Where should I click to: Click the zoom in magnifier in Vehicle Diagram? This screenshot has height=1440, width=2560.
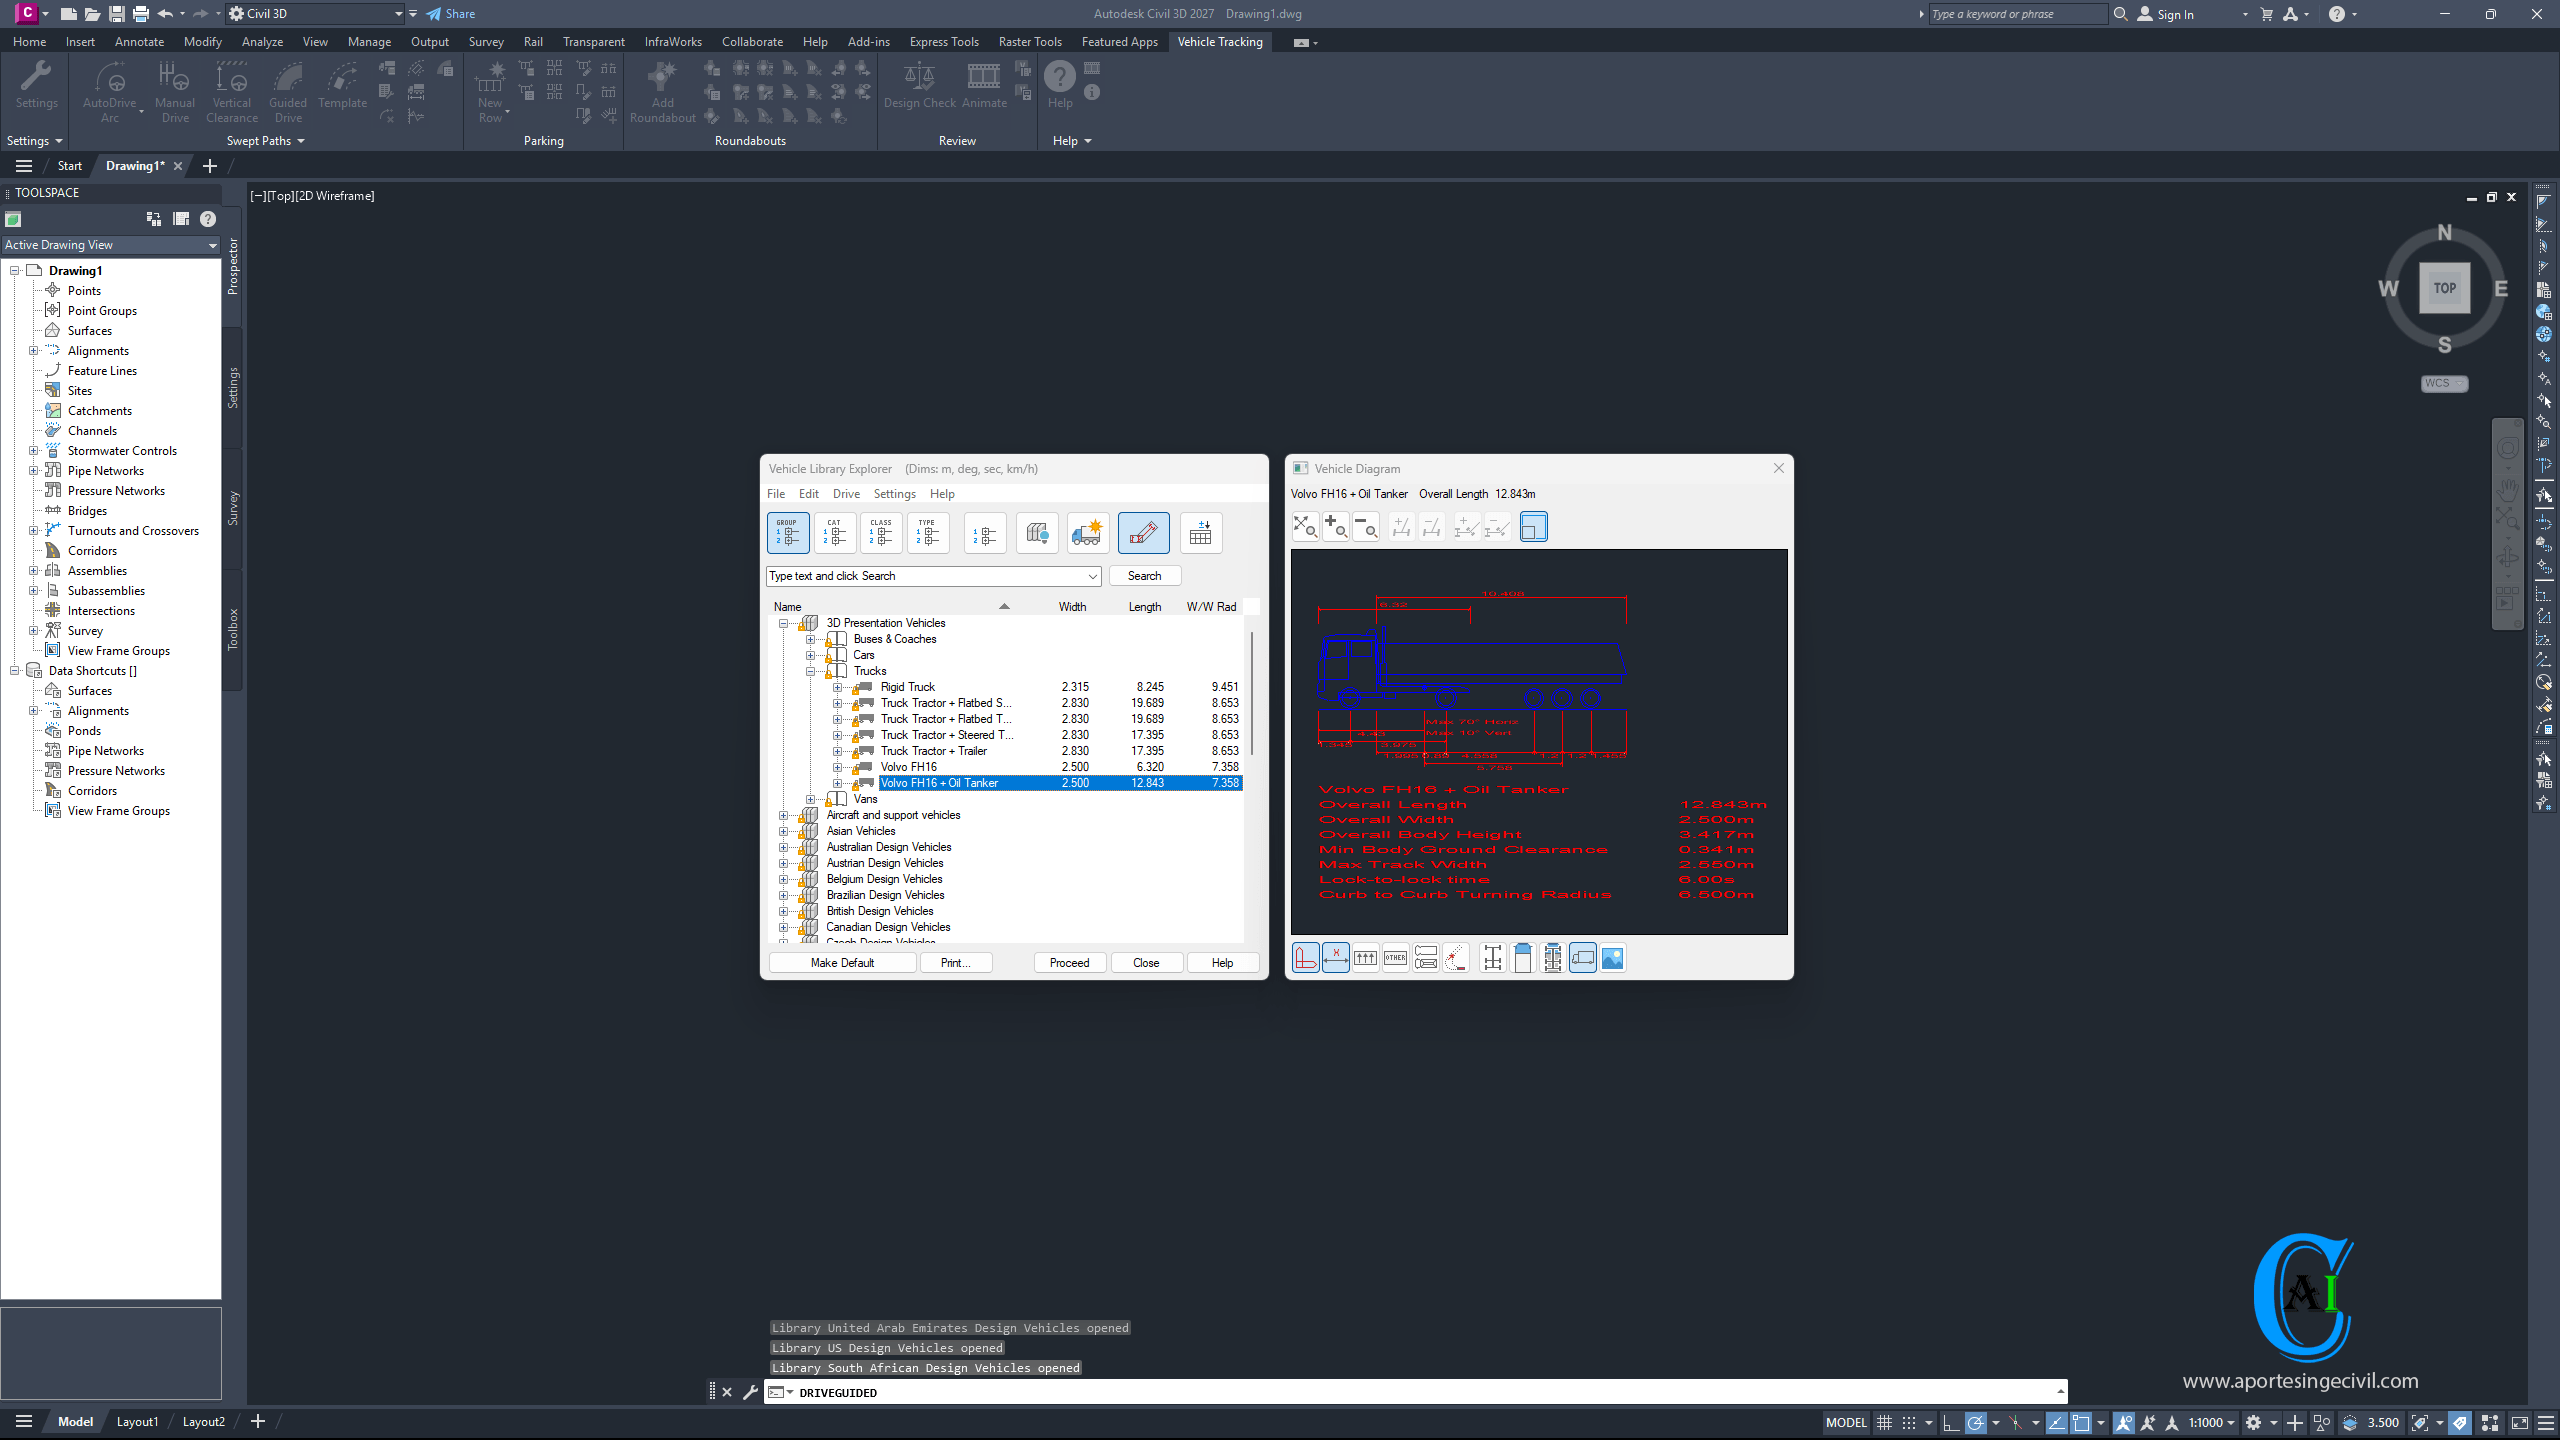point(1335,527)
